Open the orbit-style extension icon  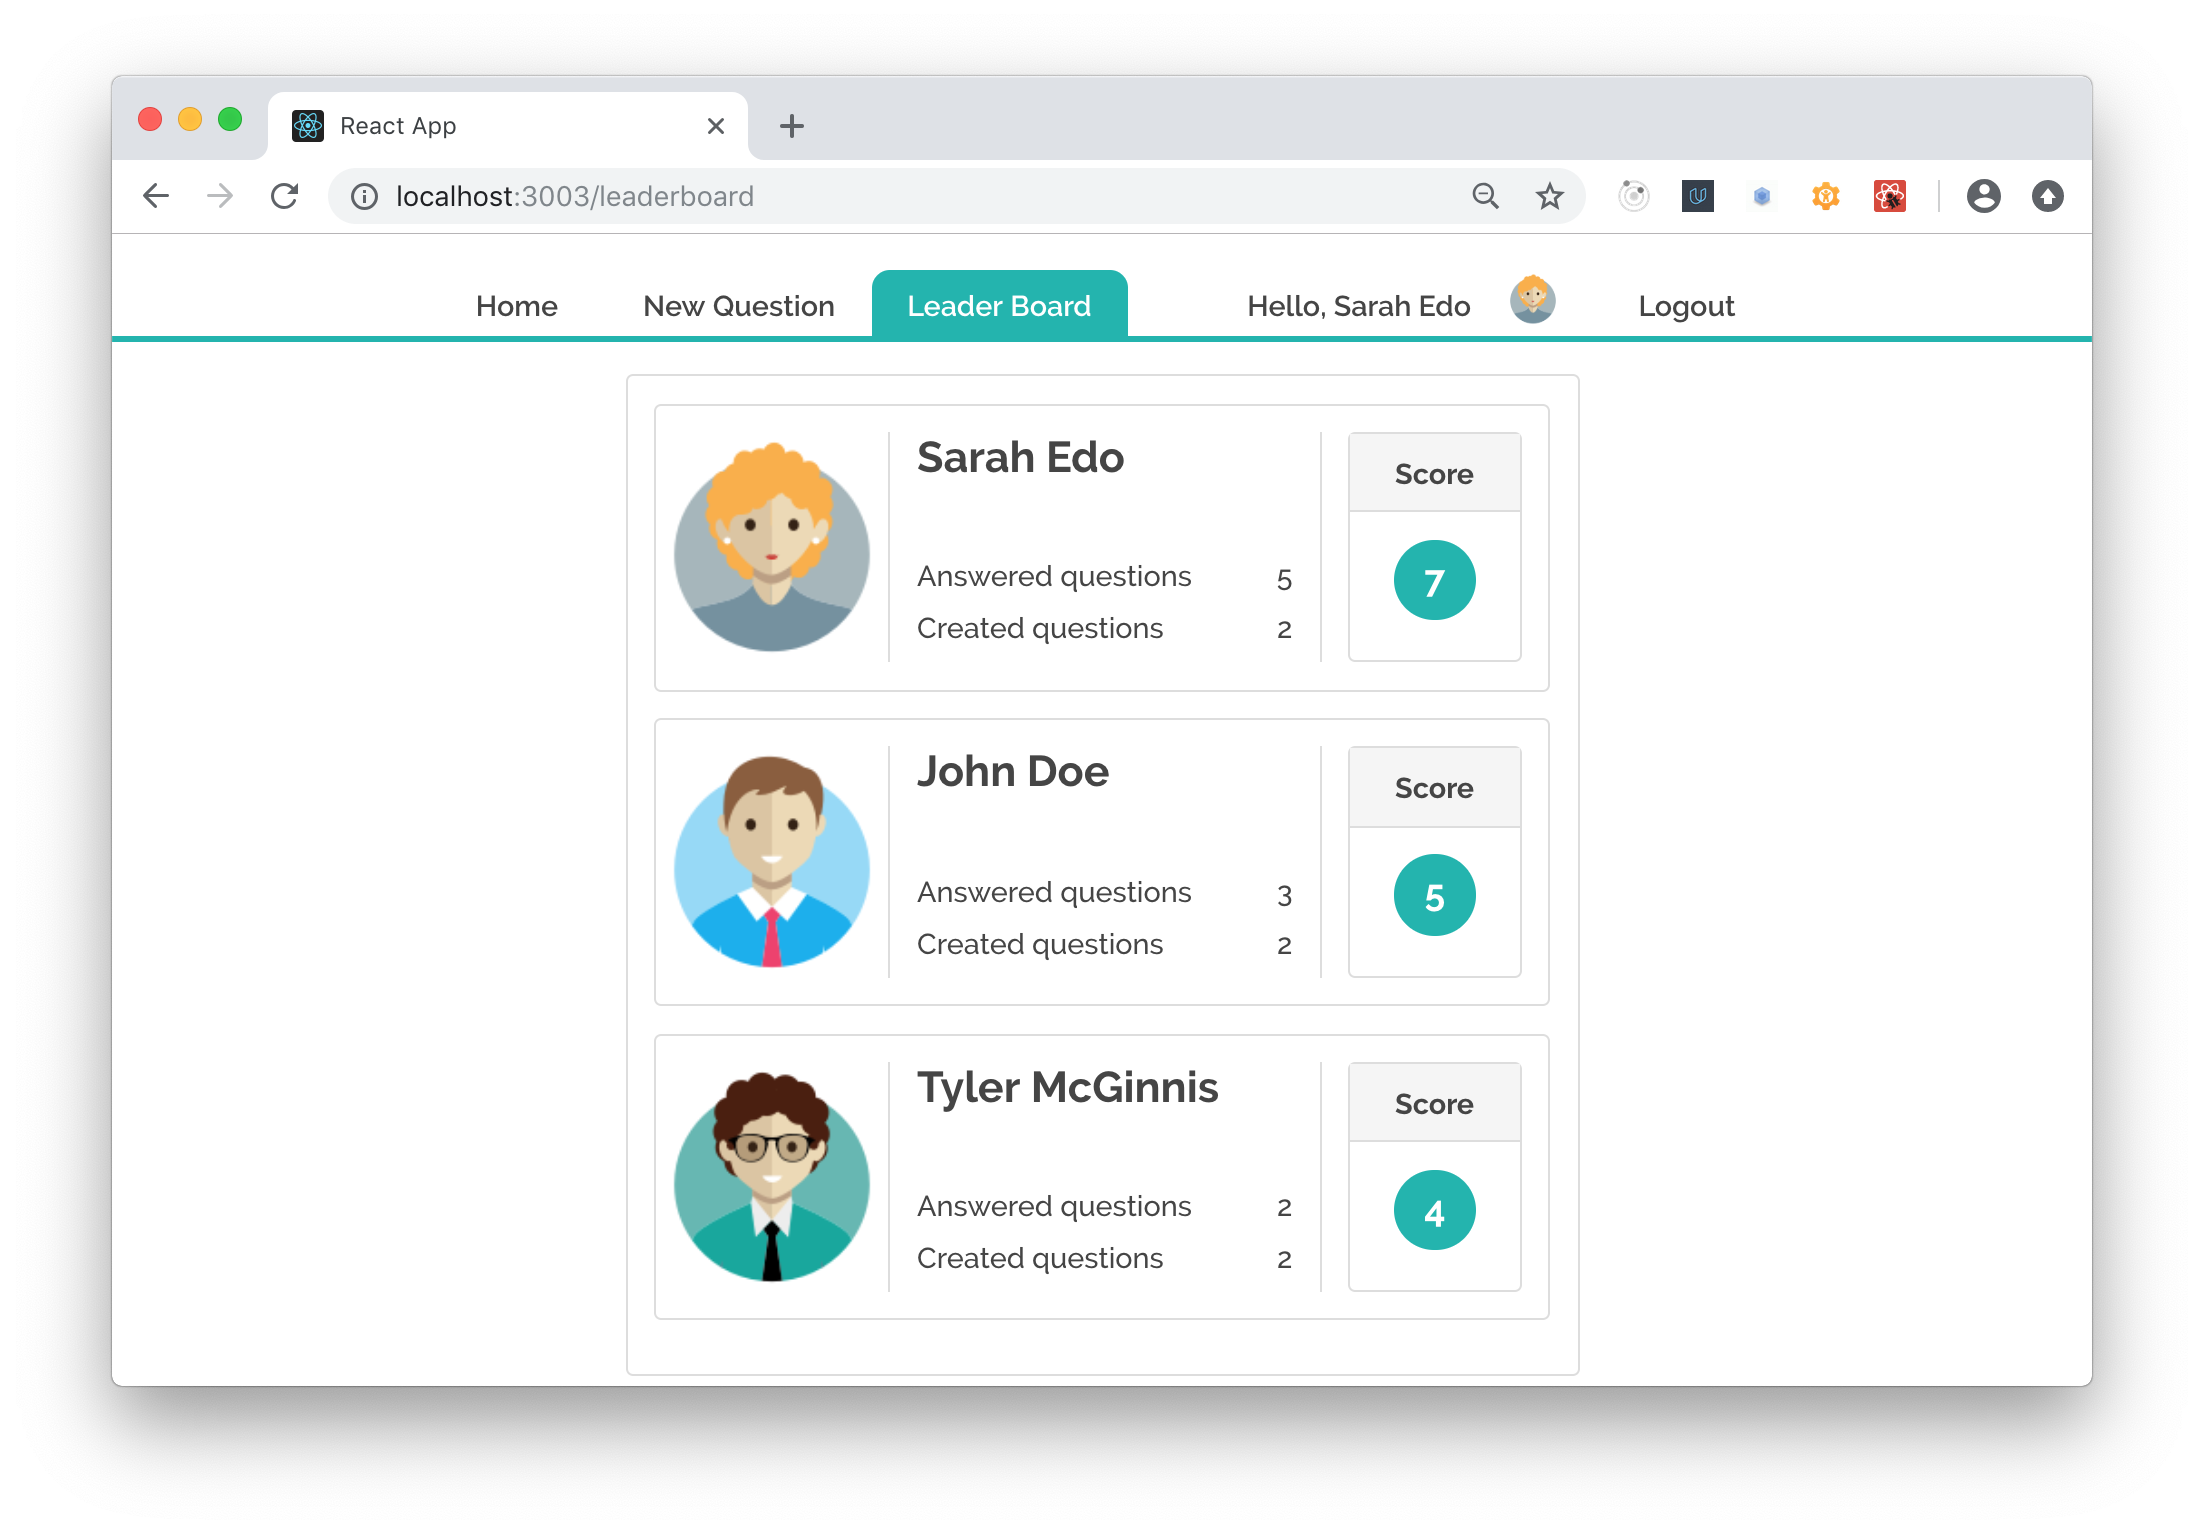1634,196
